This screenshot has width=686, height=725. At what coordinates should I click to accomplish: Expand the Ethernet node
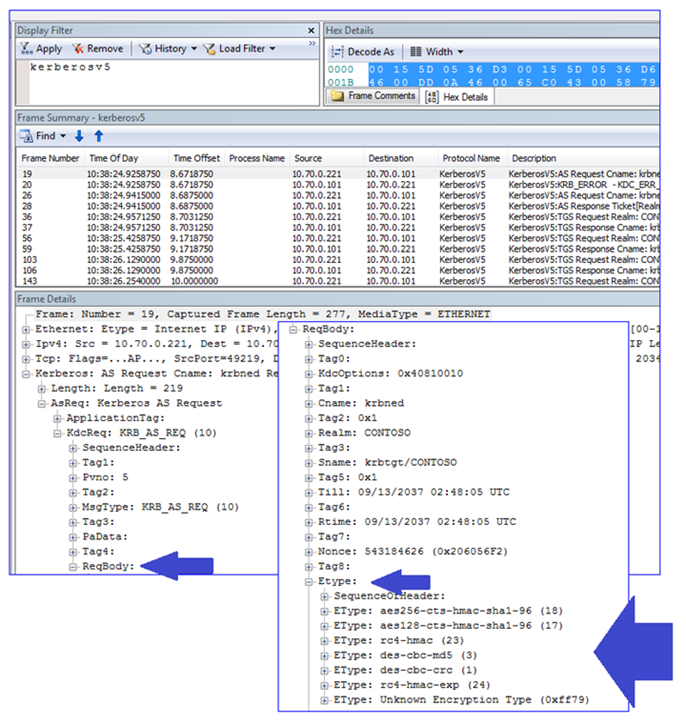(x=26, y=329)
